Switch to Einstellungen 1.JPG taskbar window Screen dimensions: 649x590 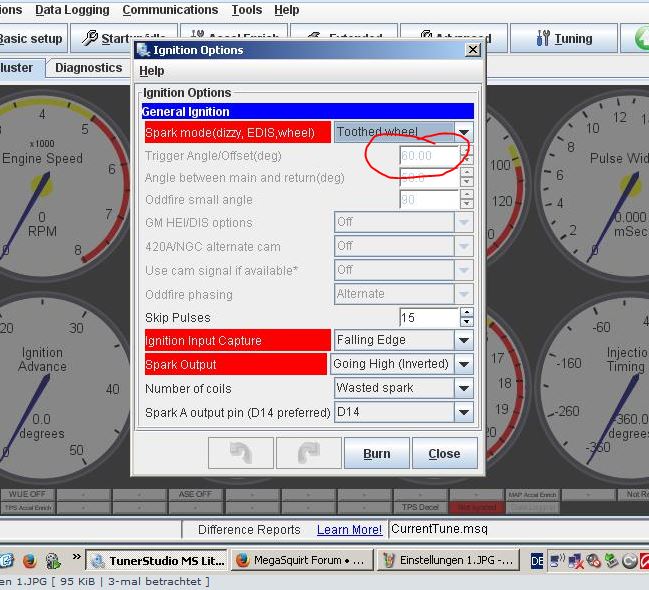[x=448, y=561]
